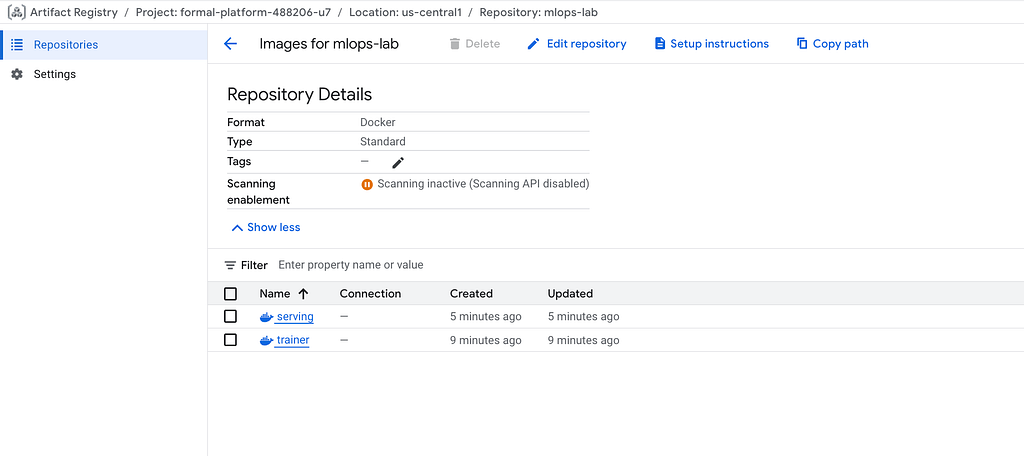Click the Connection column header
This screenshot has width=1024, height=456.
(370, 293)
